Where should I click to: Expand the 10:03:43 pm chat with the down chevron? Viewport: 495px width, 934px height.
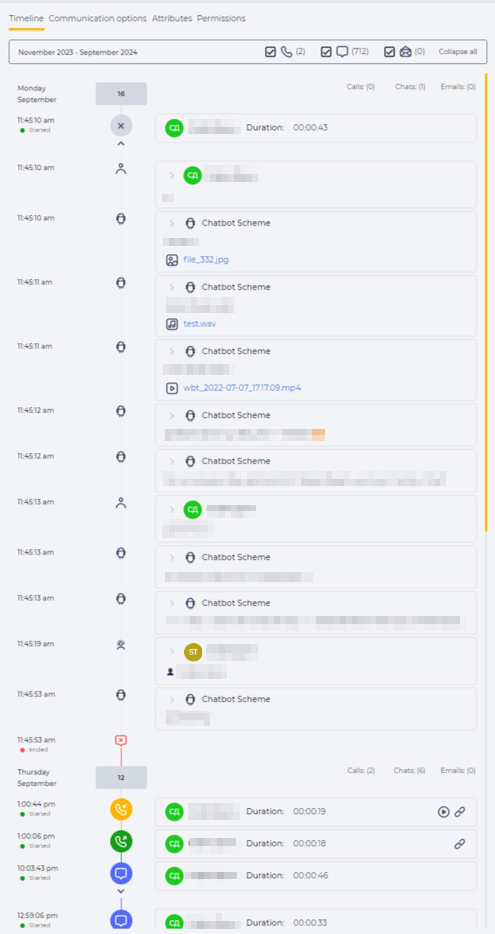[x=121, y=891]
